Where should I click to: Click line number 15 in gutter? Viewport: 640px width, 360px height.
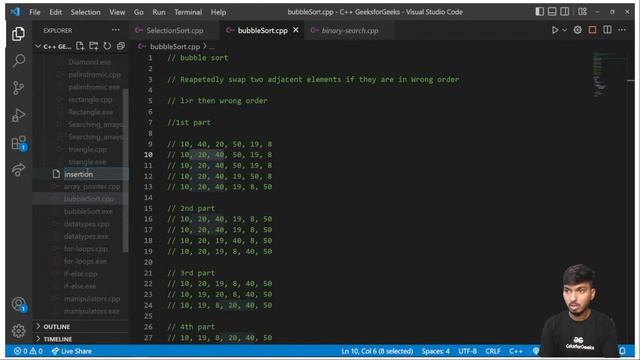tap(148, 209)
